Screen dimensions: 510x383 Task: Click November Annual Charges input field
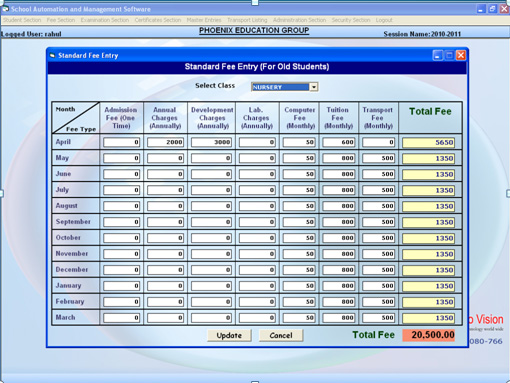tap(165, 254)
